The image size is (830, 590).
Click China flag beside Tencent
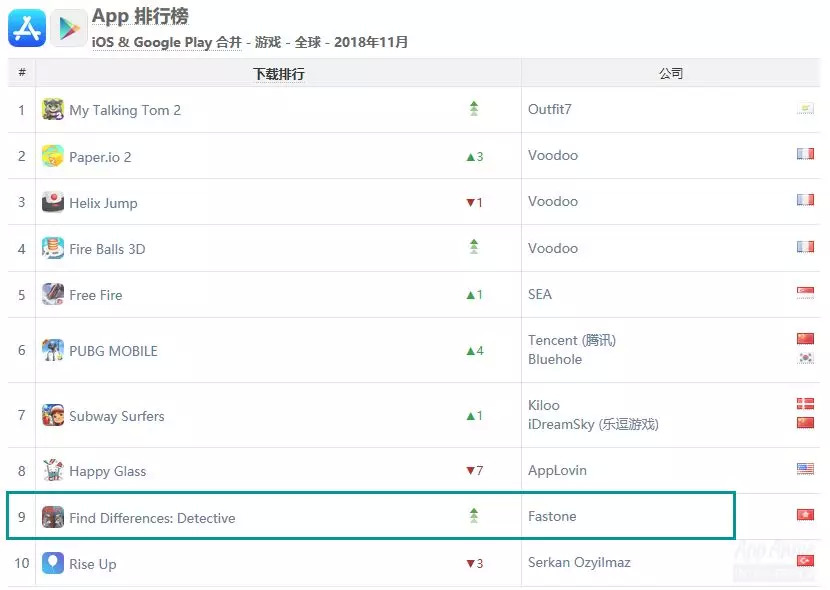pos(805,339)
